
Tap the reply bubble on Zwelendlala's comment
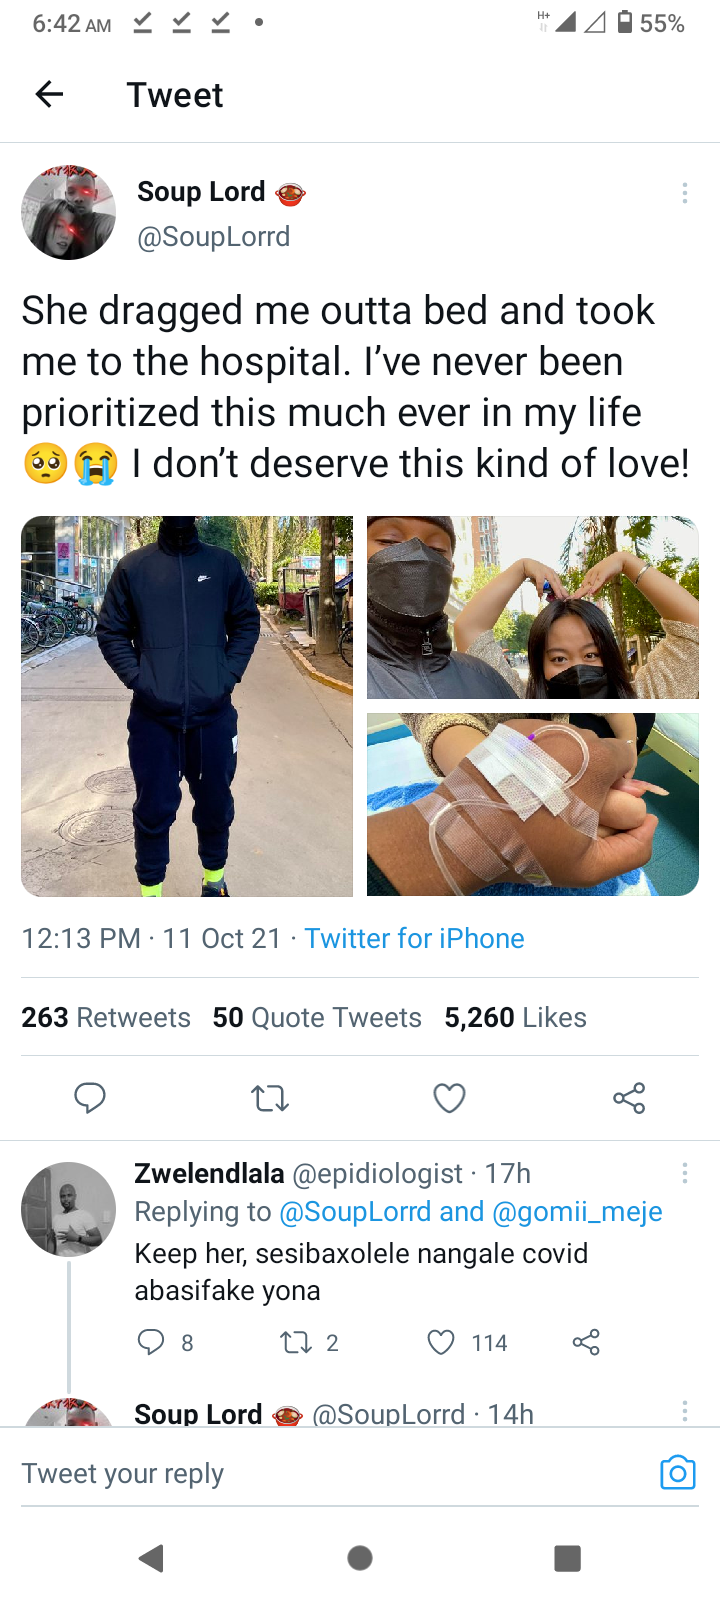click(151, 1342)
